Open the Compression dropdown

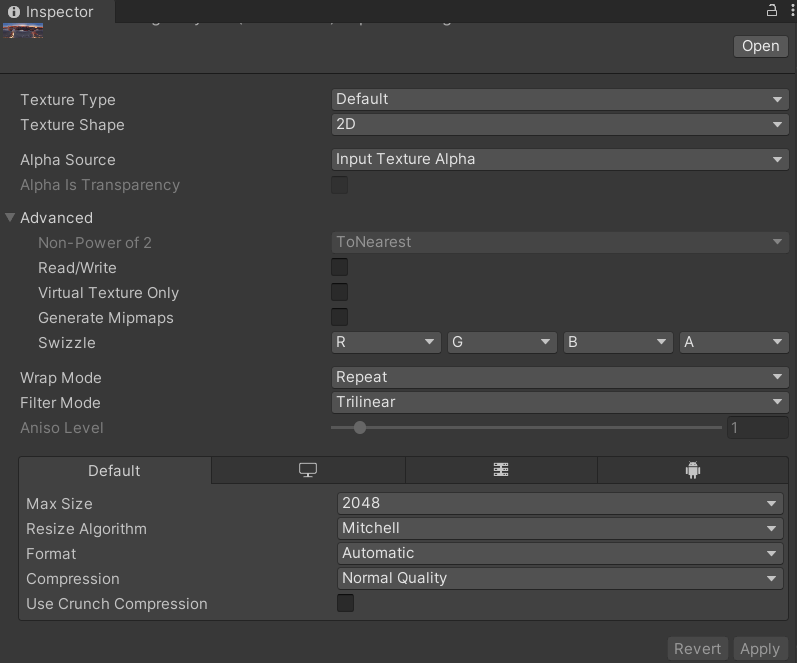[x=560, y=578]
